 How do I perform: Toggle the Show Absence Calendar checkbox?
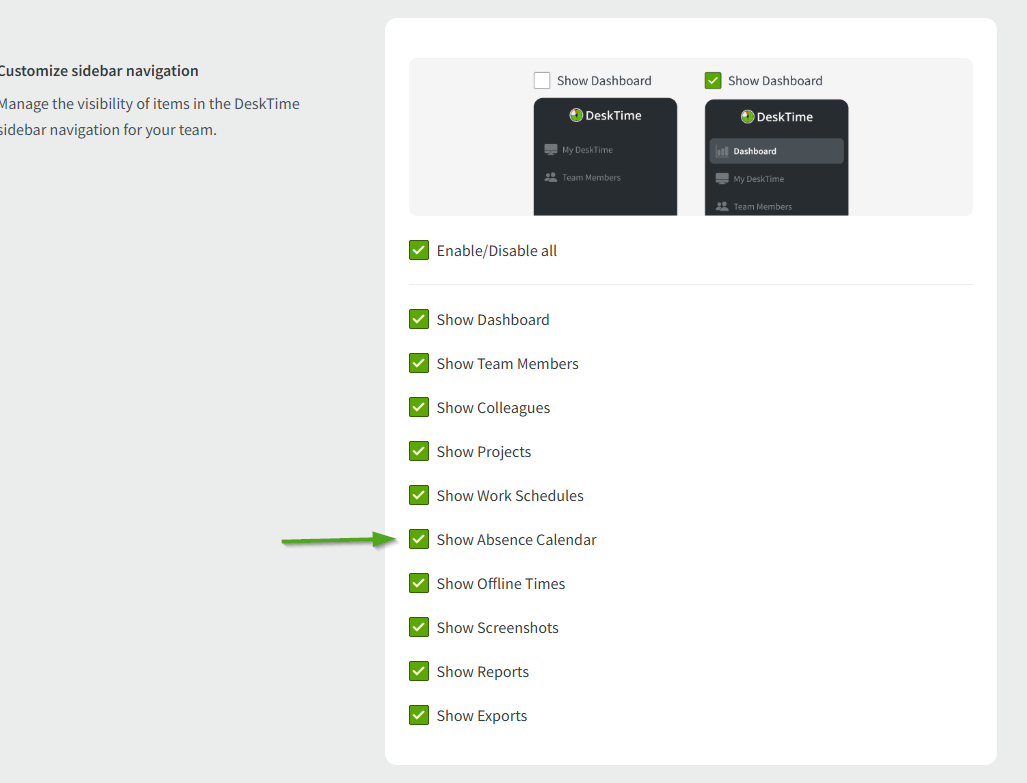pyautogui.click(x=419, y=539)
